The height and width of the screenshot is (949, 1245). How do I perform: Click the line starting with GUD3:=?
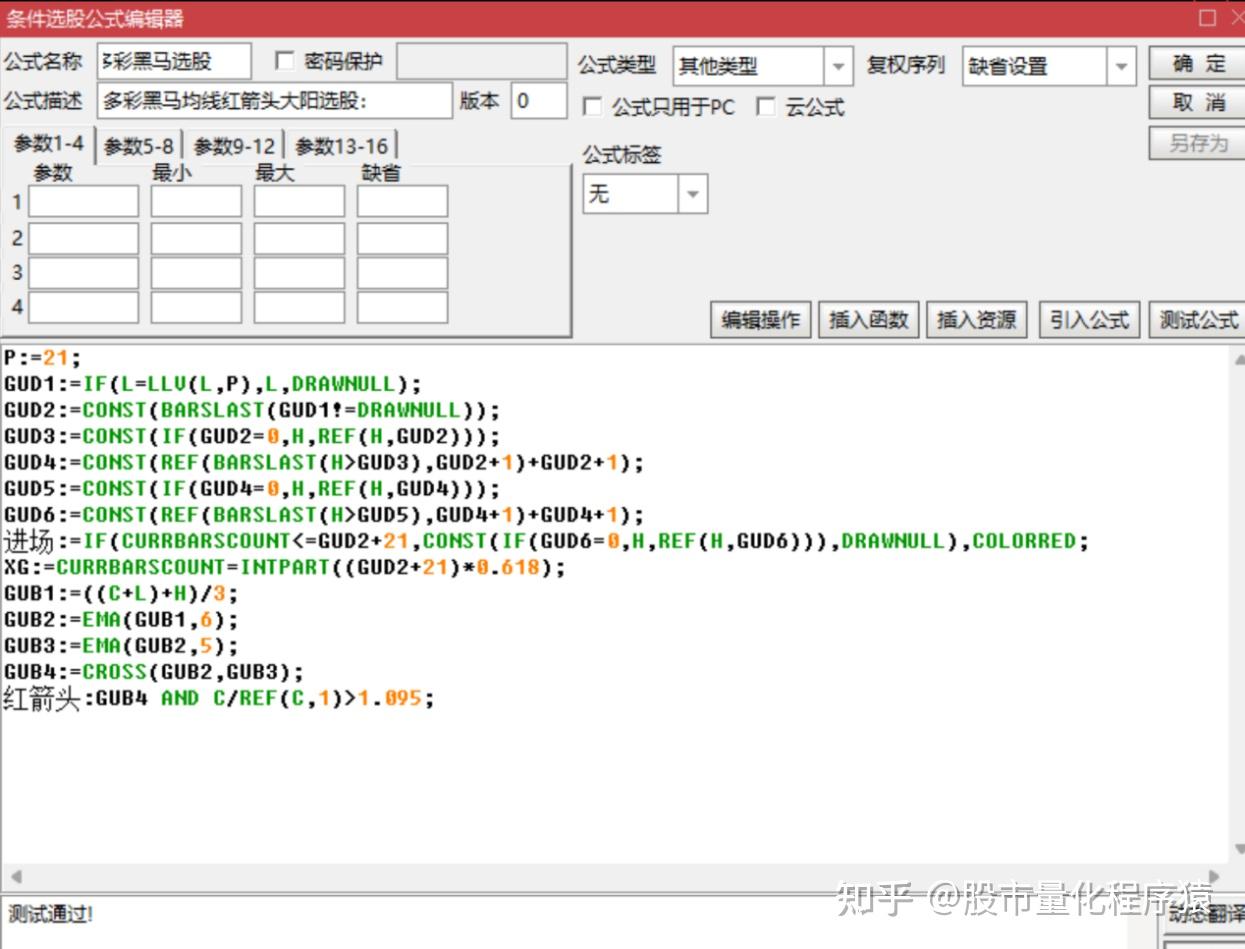251,436
